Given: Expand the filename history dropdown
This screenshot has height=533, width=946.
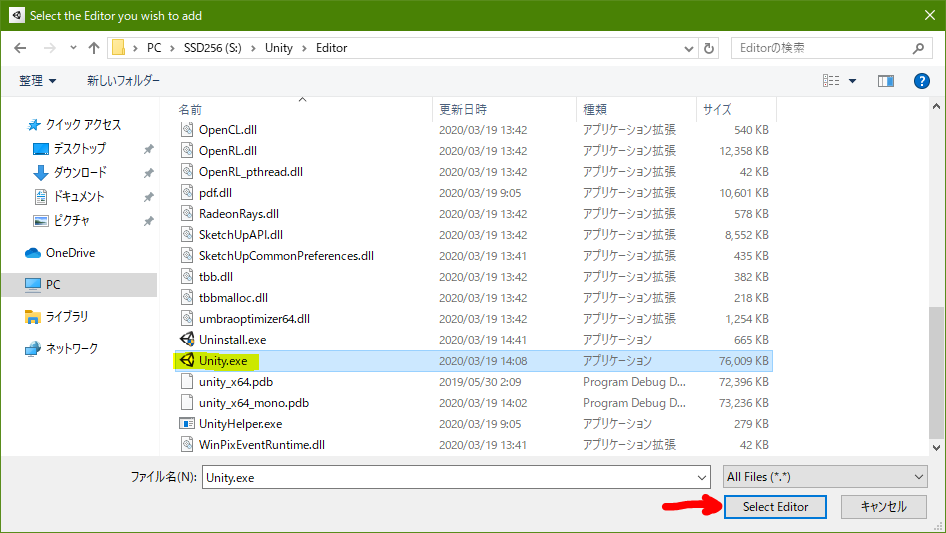Looking at the screenshot, I should click(702, 477).
